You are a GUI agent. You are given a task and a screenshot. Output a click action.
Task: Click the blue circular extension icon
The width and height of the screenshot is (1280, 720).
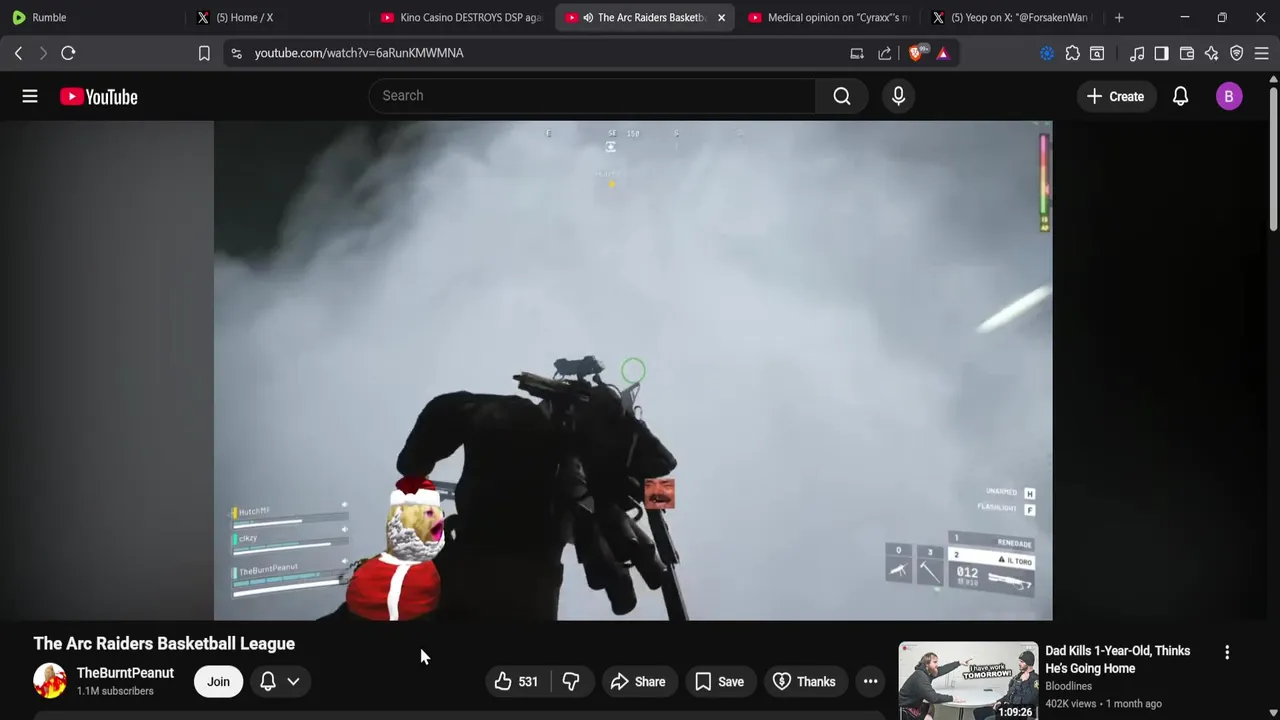tap(1047, 53)
